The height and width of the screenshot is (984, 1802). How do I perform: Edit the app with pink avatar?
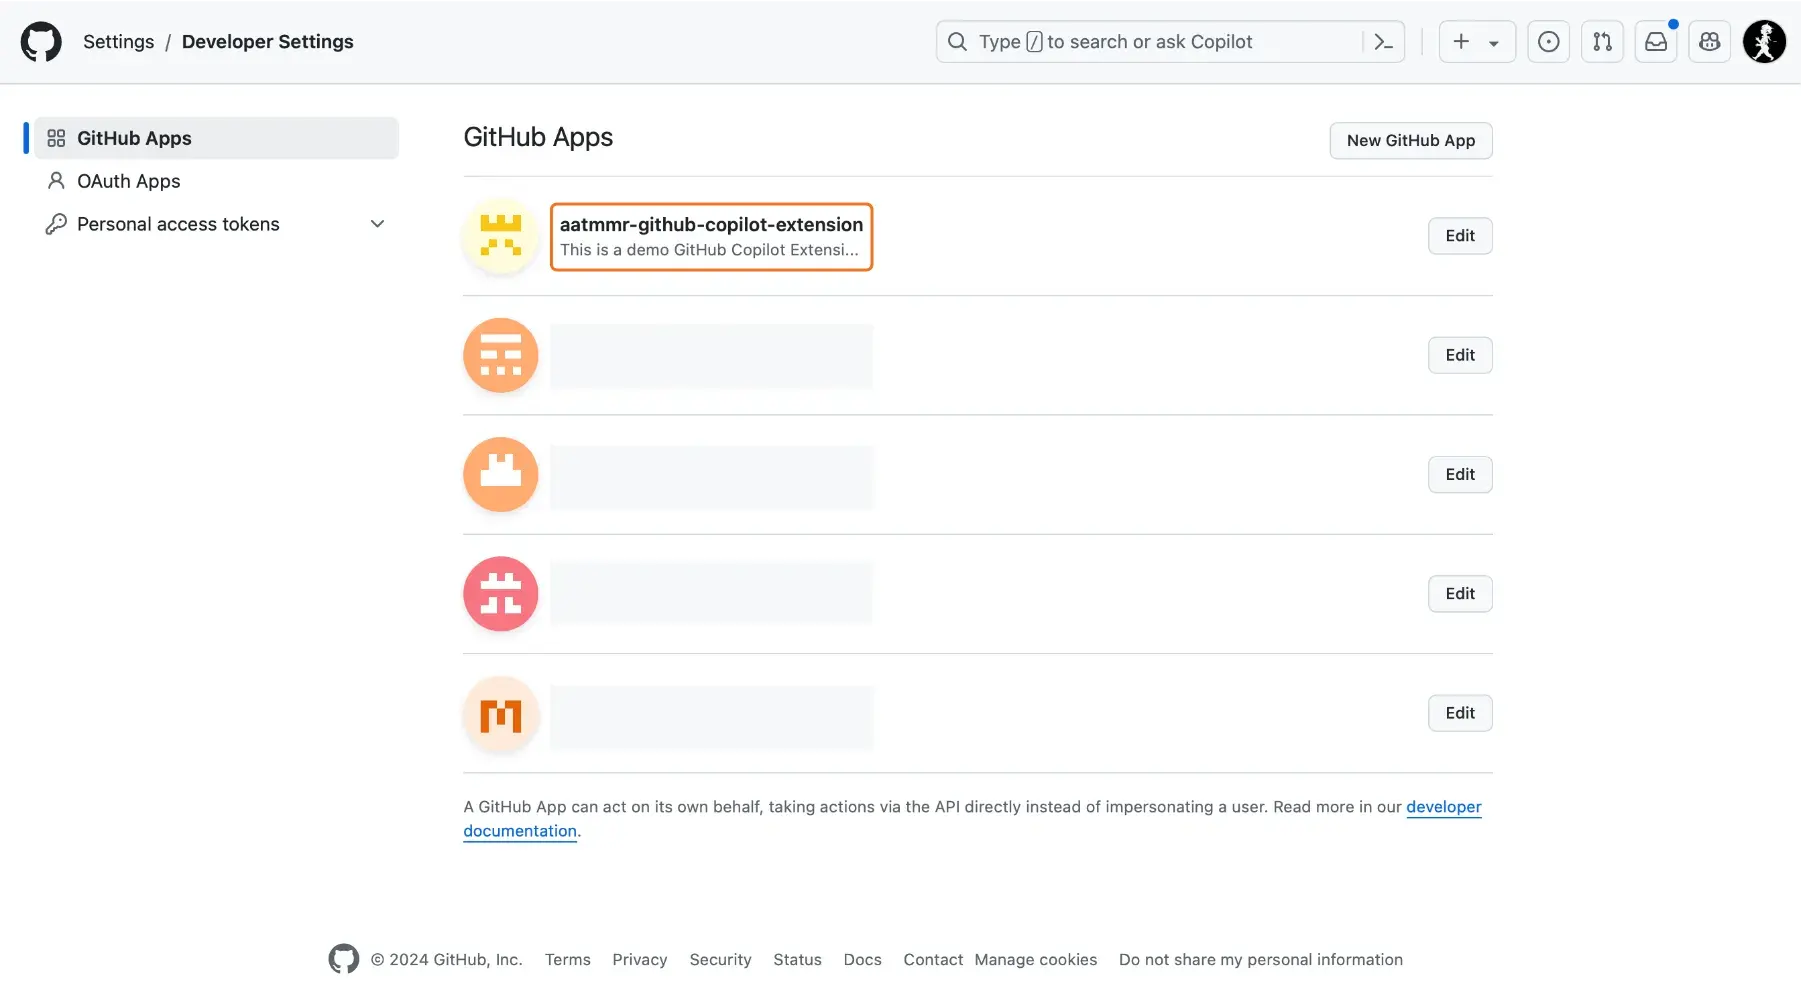click(x=1460, y=594)
